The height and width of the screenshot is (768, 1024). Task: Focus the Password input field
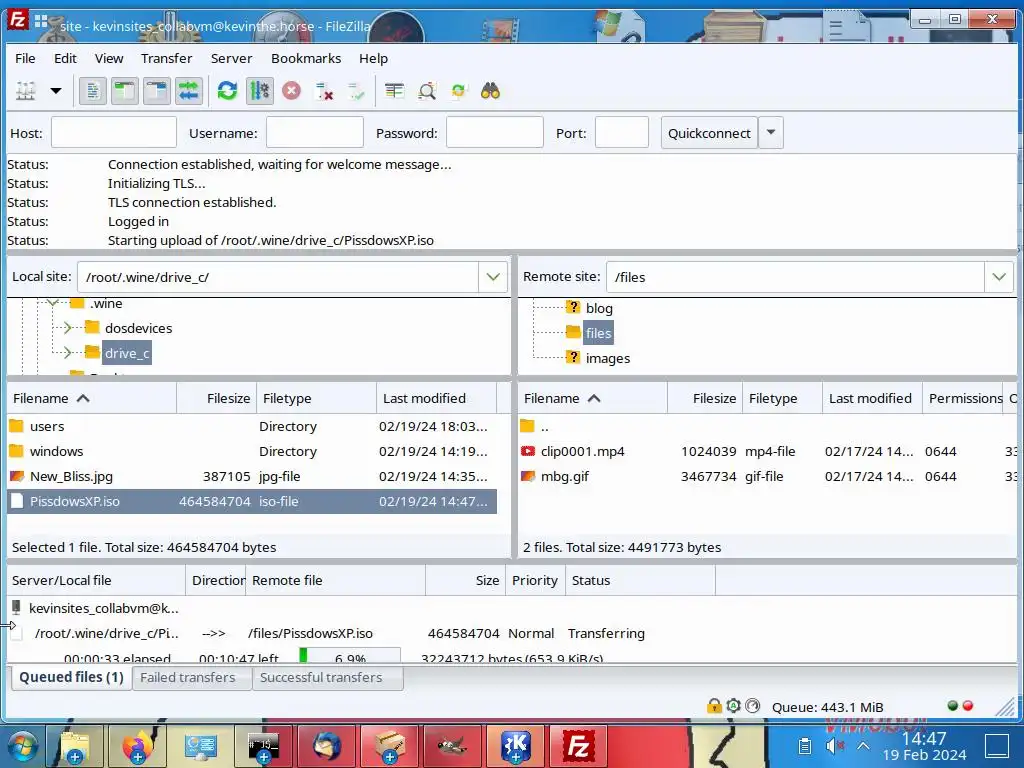click(x=495, y=133)
